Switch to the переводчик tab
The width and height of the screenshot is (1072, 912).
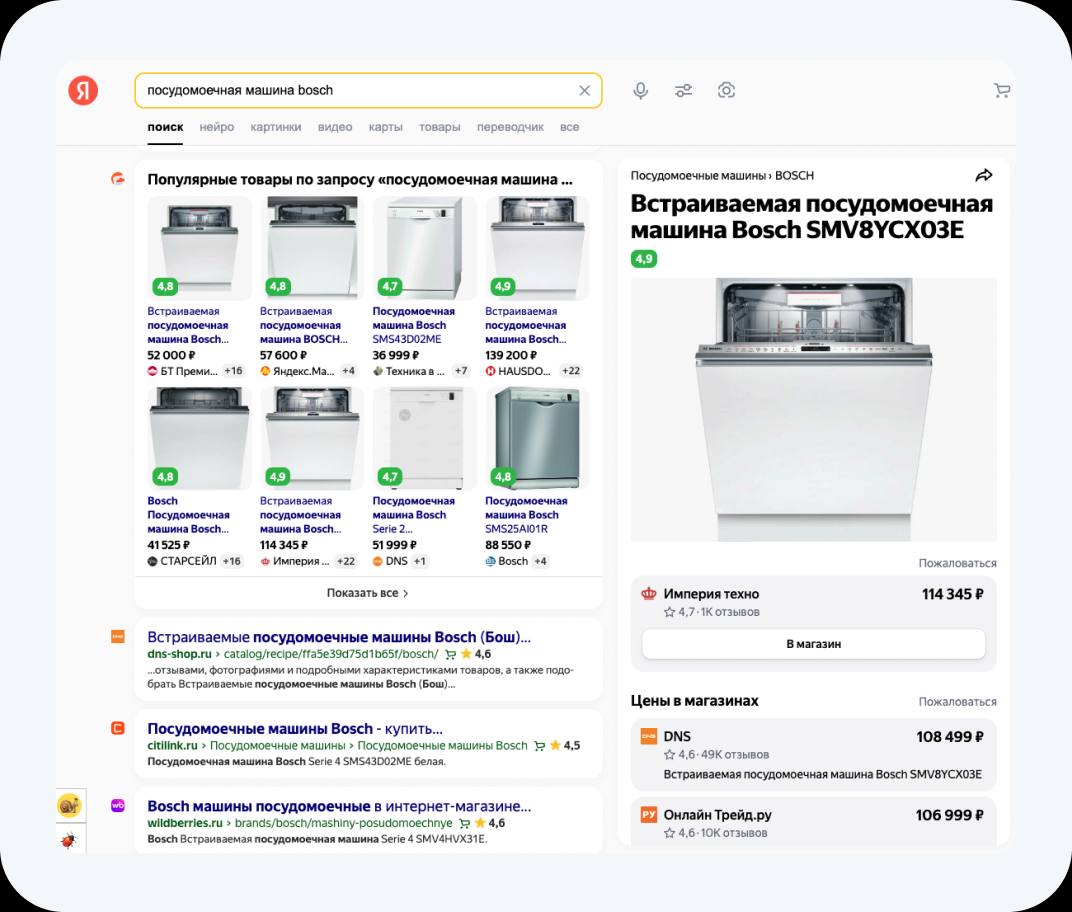pyautogui.click(x=510, y=127)
